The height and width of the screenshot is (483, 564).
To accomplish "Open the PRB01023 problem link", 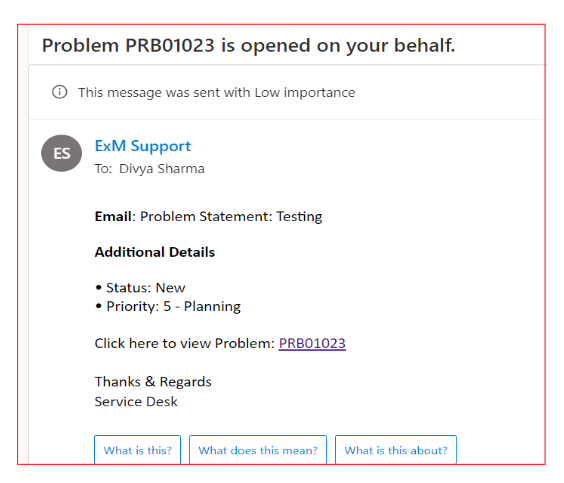I will click(312, 343).
